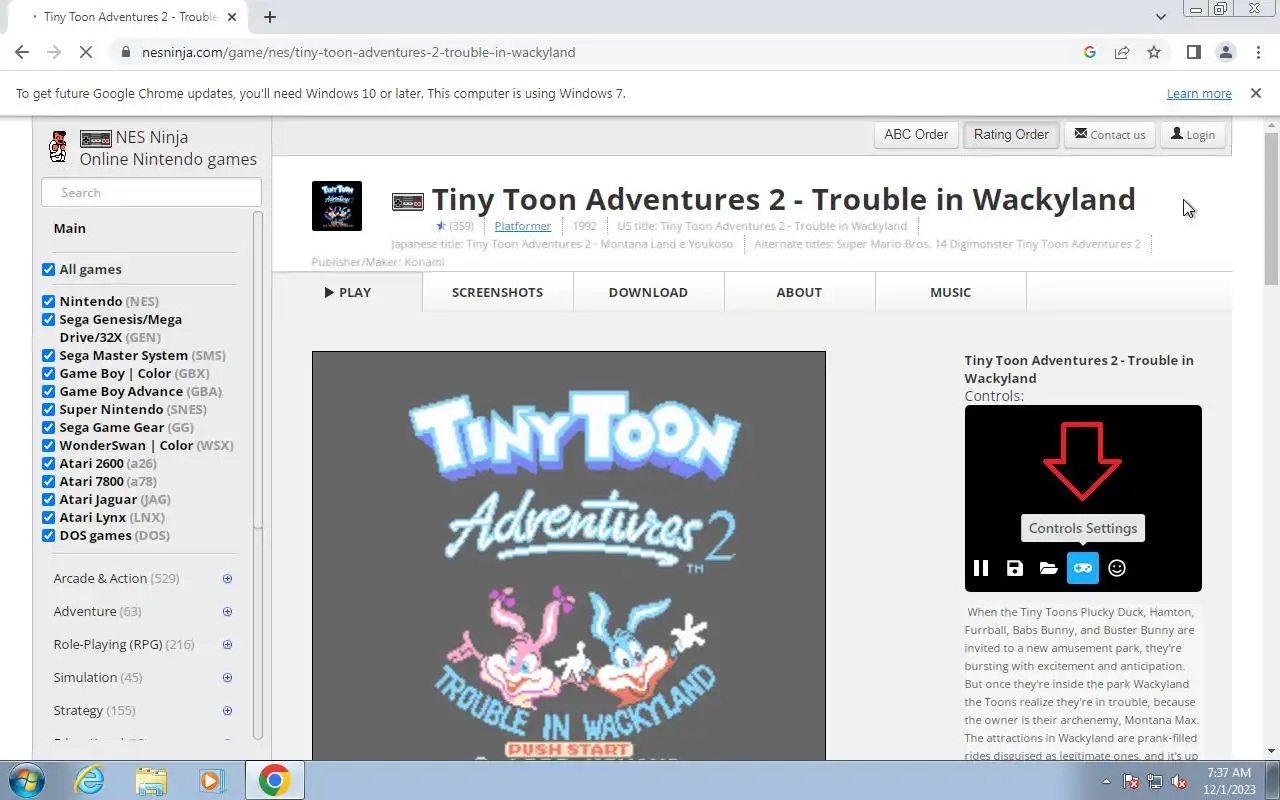The width and height of the screenshot is (1280, 800).
Task: Expand Role-Playing (RPG) category
Action: pyautogui.click(x=227, y=645)
